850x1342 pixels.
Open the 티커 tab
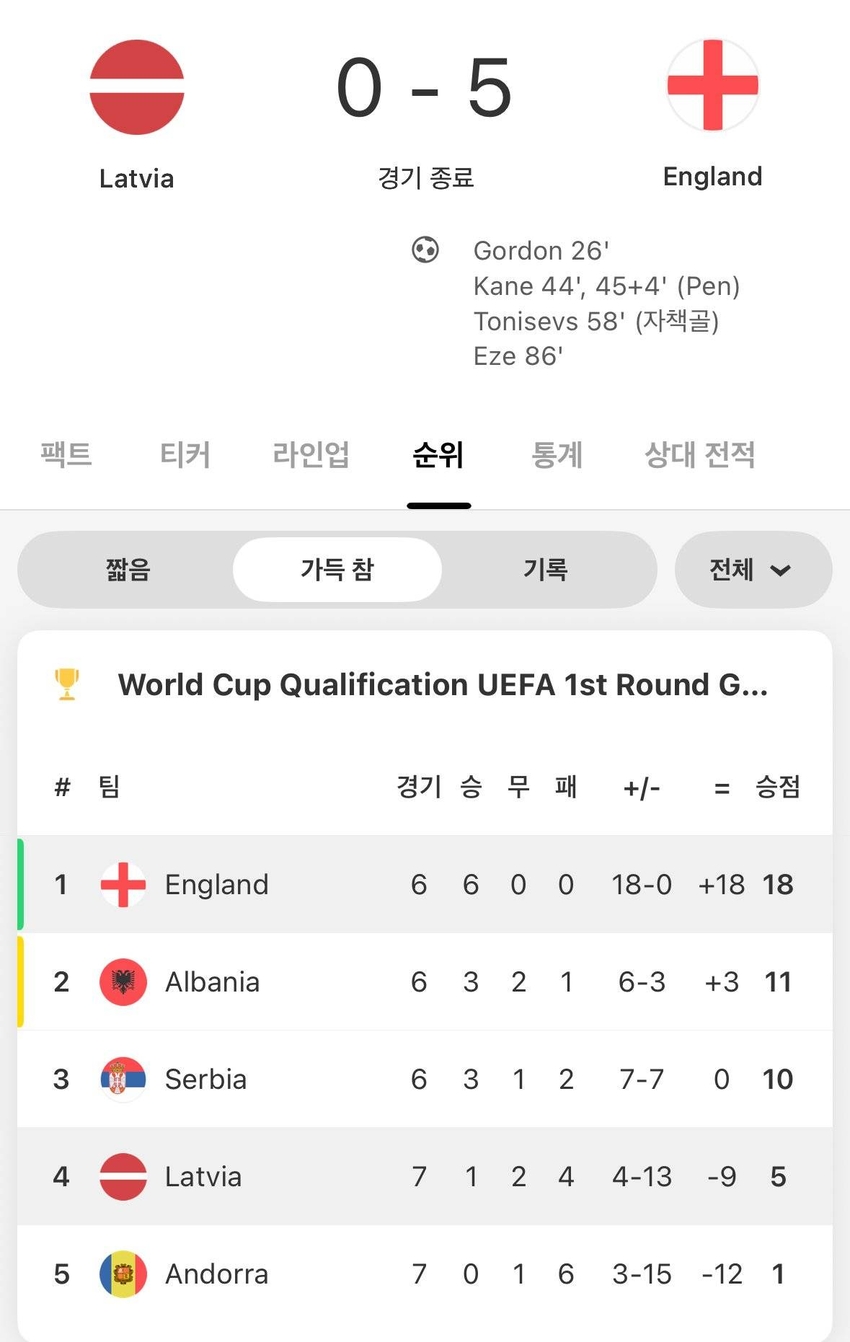click(185, 456)
